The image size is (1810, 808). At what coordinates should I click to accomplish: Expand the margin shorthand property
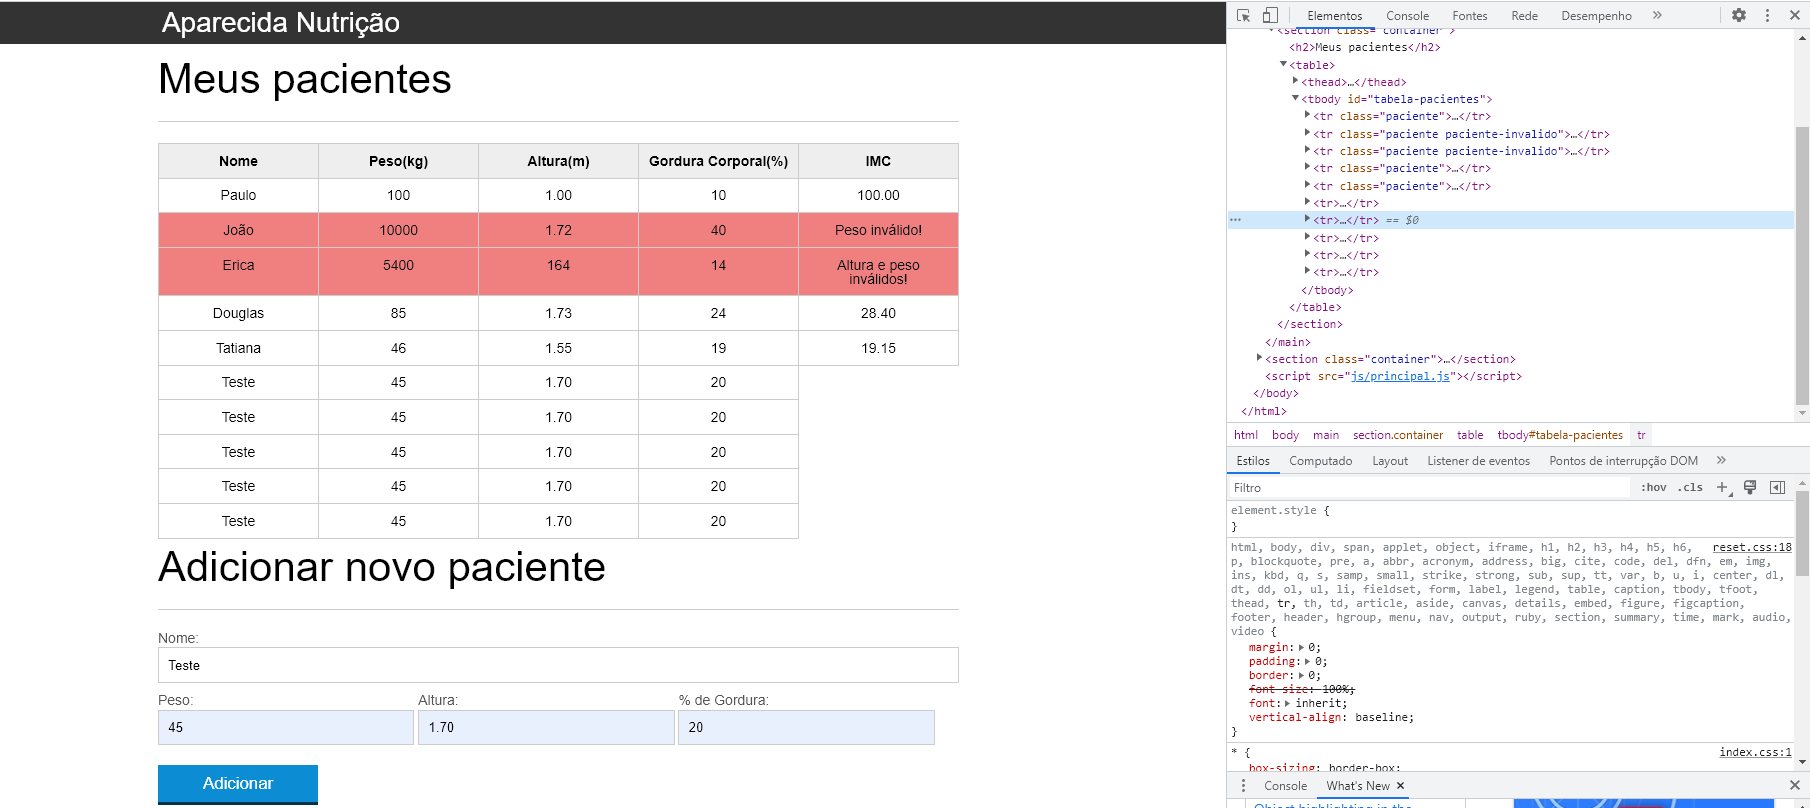click(1301, 647)
